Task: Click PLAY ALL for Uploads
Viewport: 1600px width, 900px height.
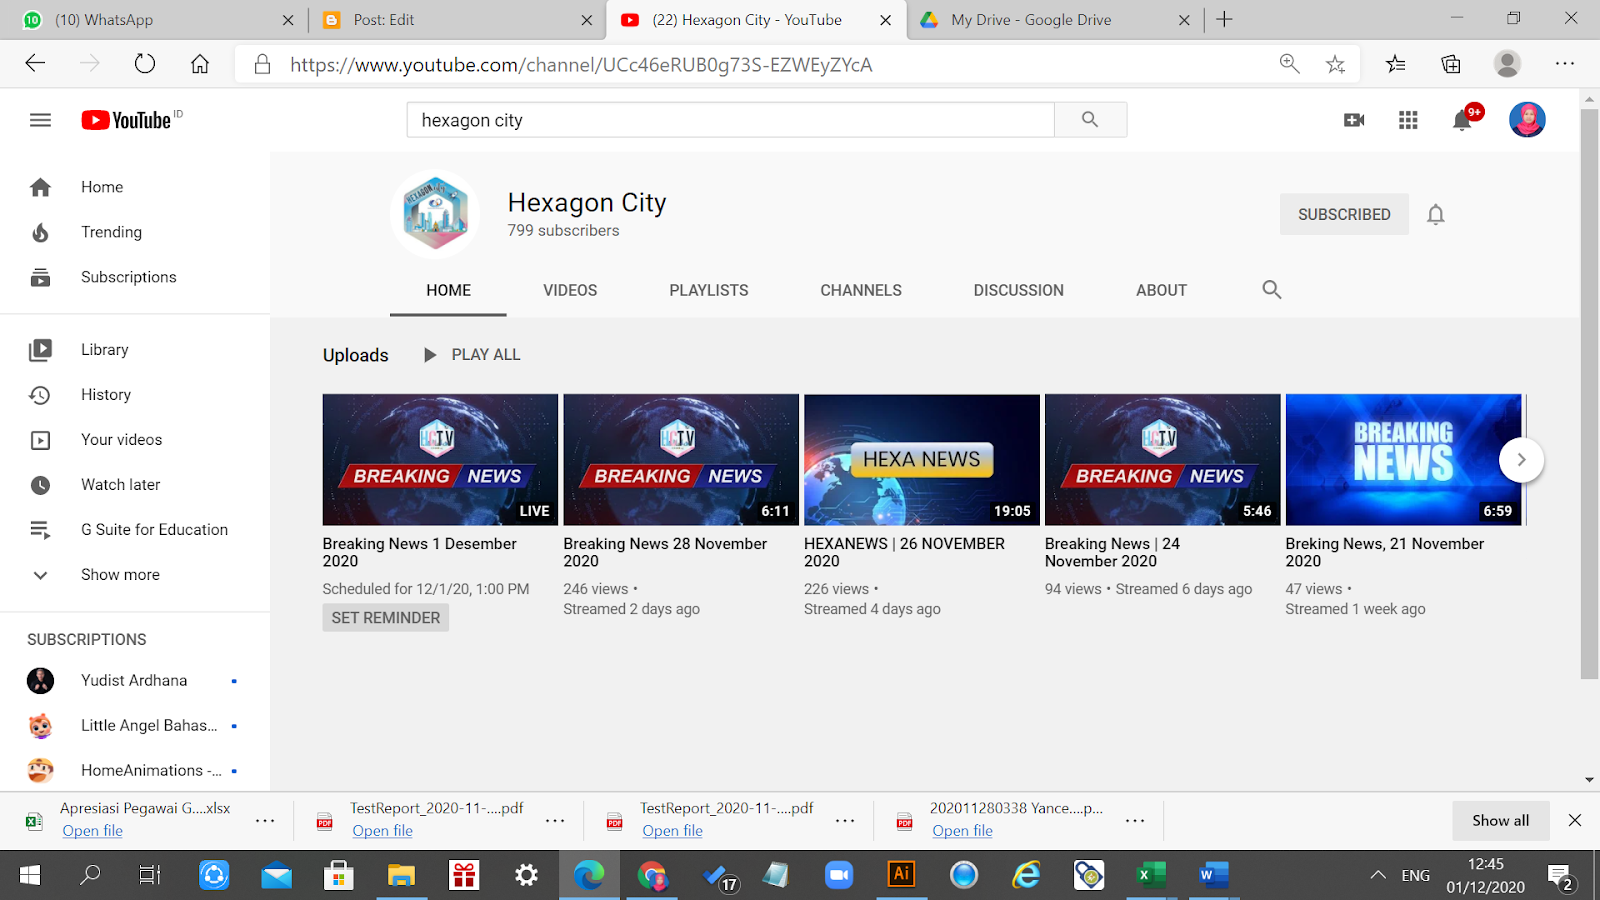Action: coord(472,355)
